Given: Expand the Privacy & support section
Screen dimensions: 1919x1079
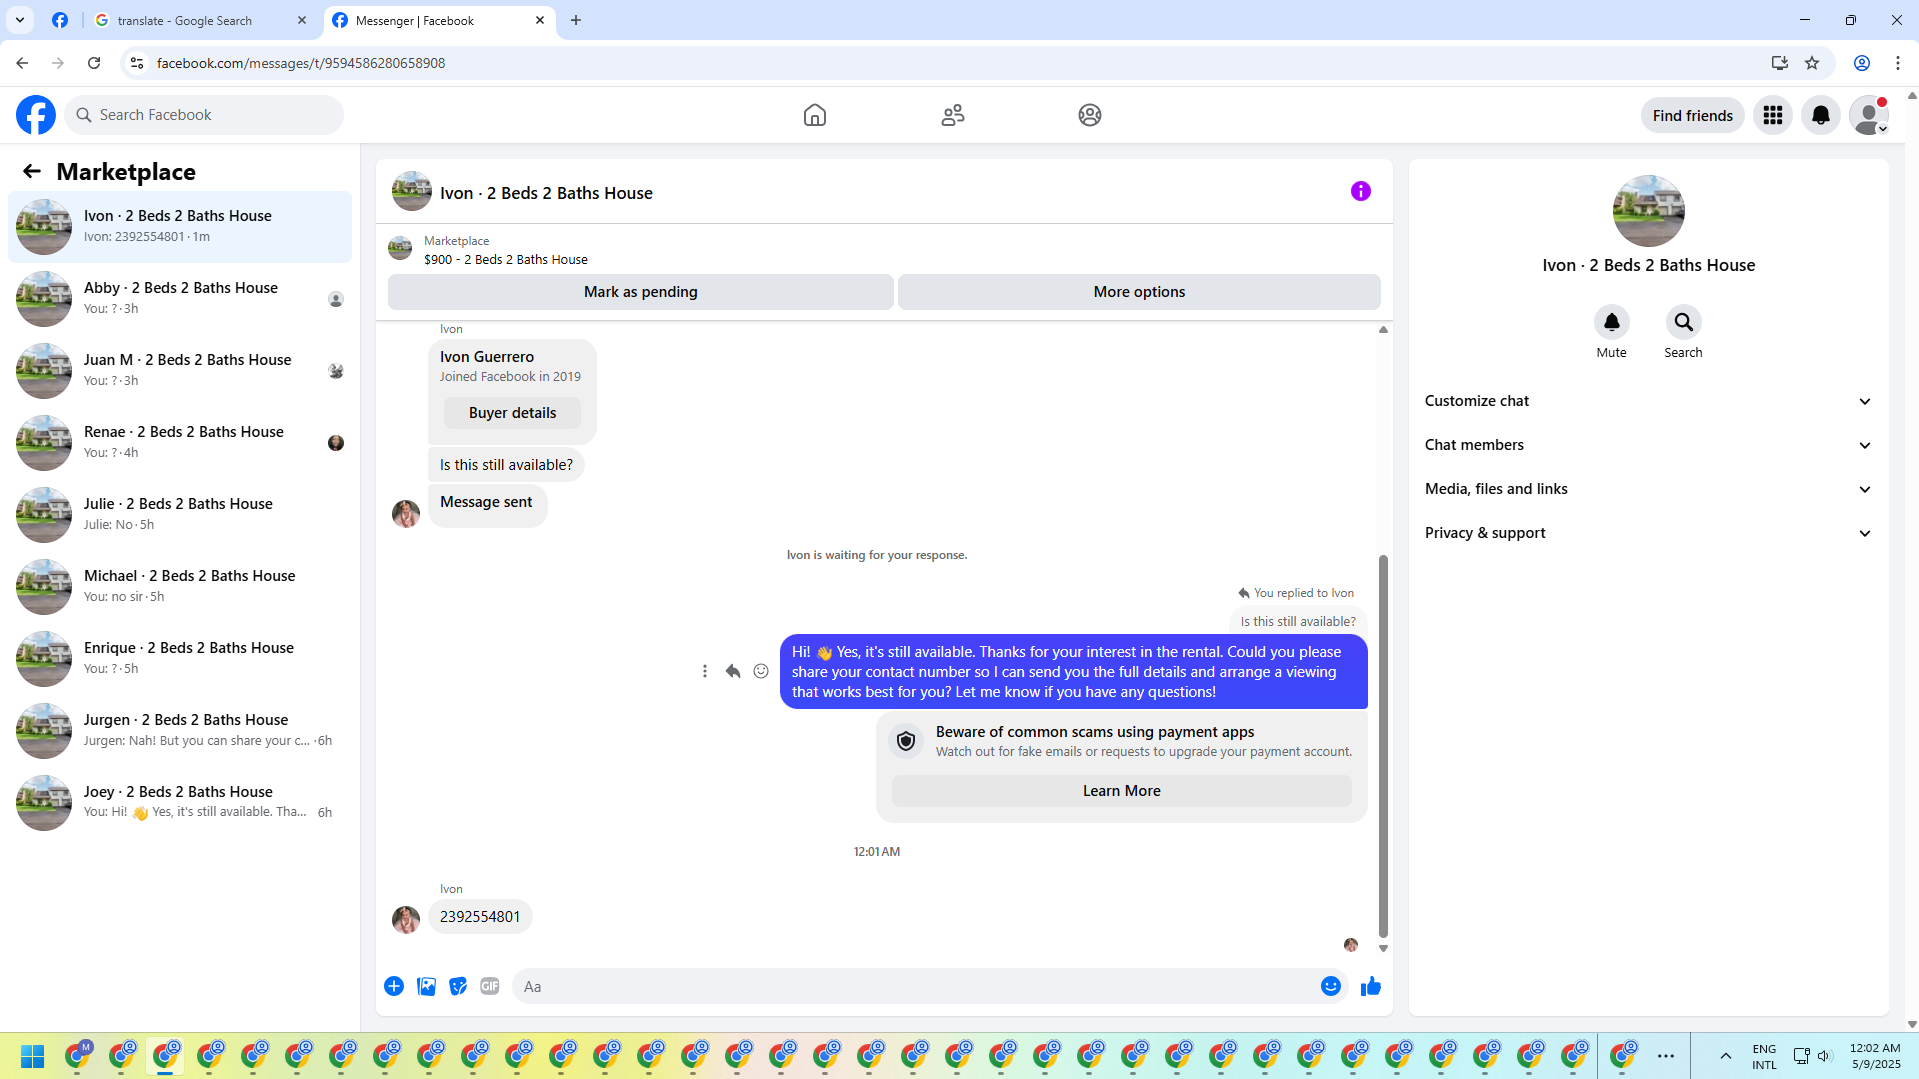Looking at the screenshot, I should 1648,533.
